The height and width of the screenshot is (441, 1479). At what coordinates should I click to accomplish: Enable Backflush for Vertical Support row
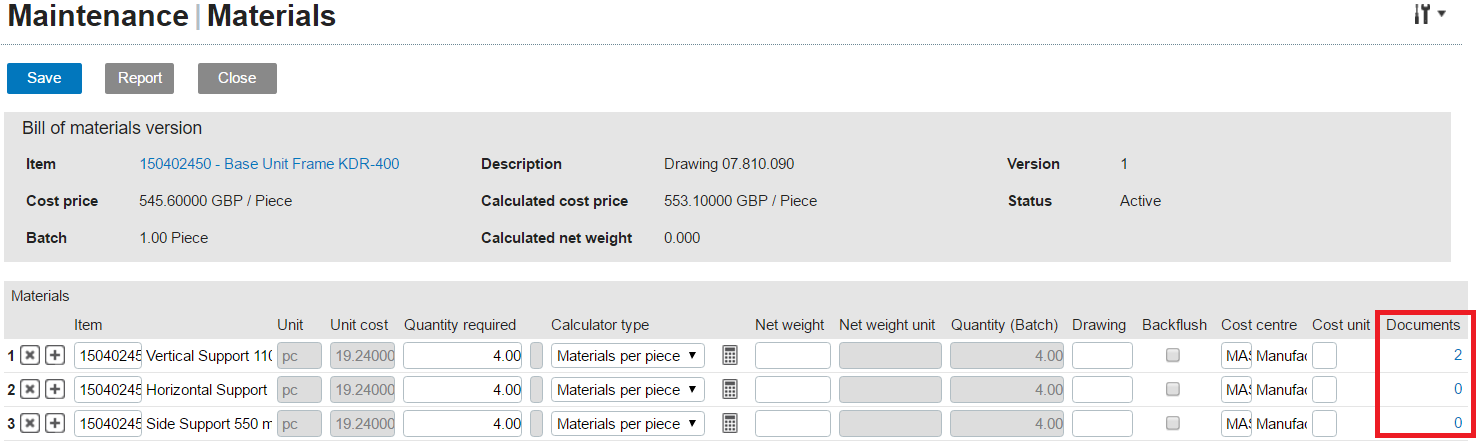point(1173,355)
